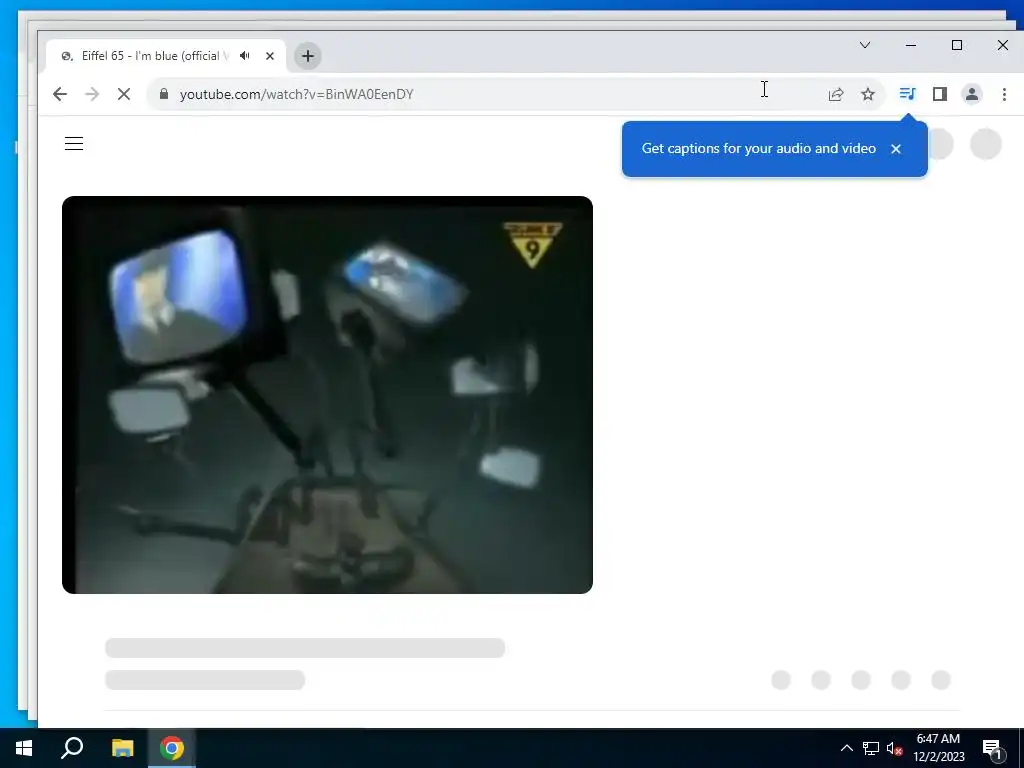Image resolution: width=1024 pixels, height=768 pixels.
Task: Show hidden system tray icons
Action: [x=846, y=748]
